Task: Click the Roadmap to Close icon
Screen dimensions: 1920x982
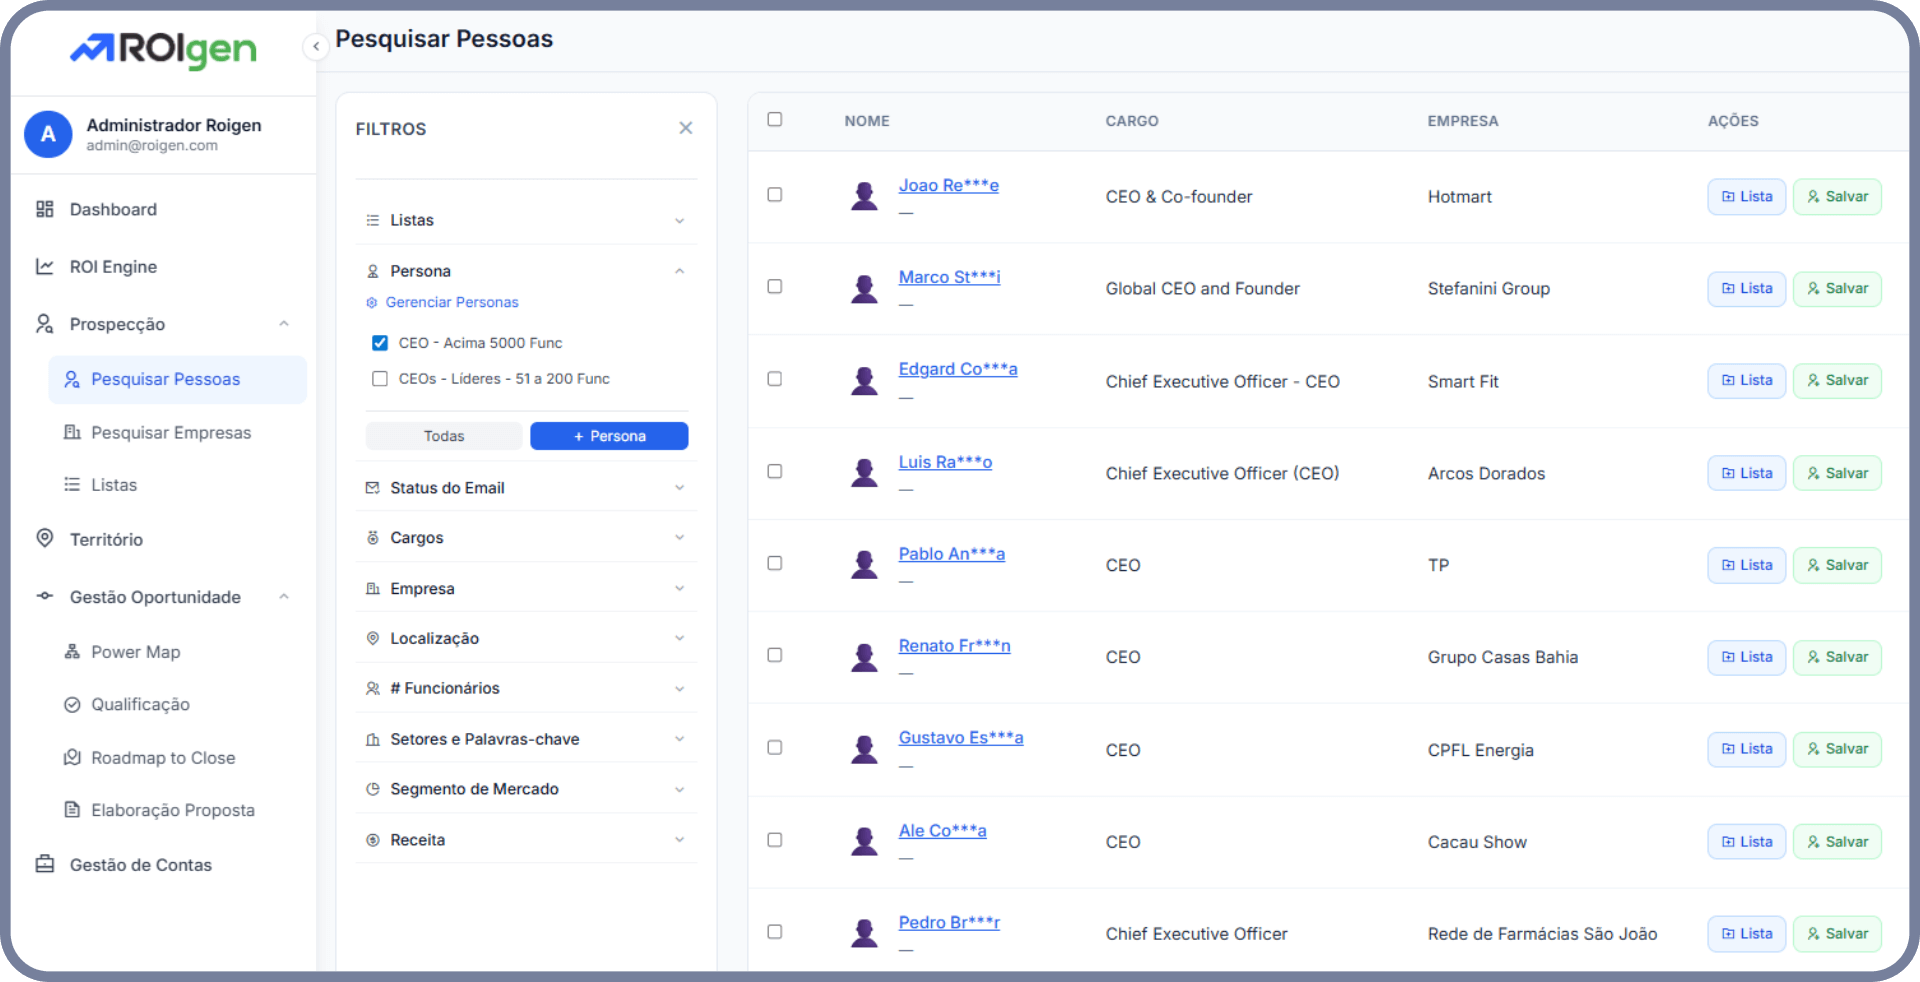Action: 72,757
